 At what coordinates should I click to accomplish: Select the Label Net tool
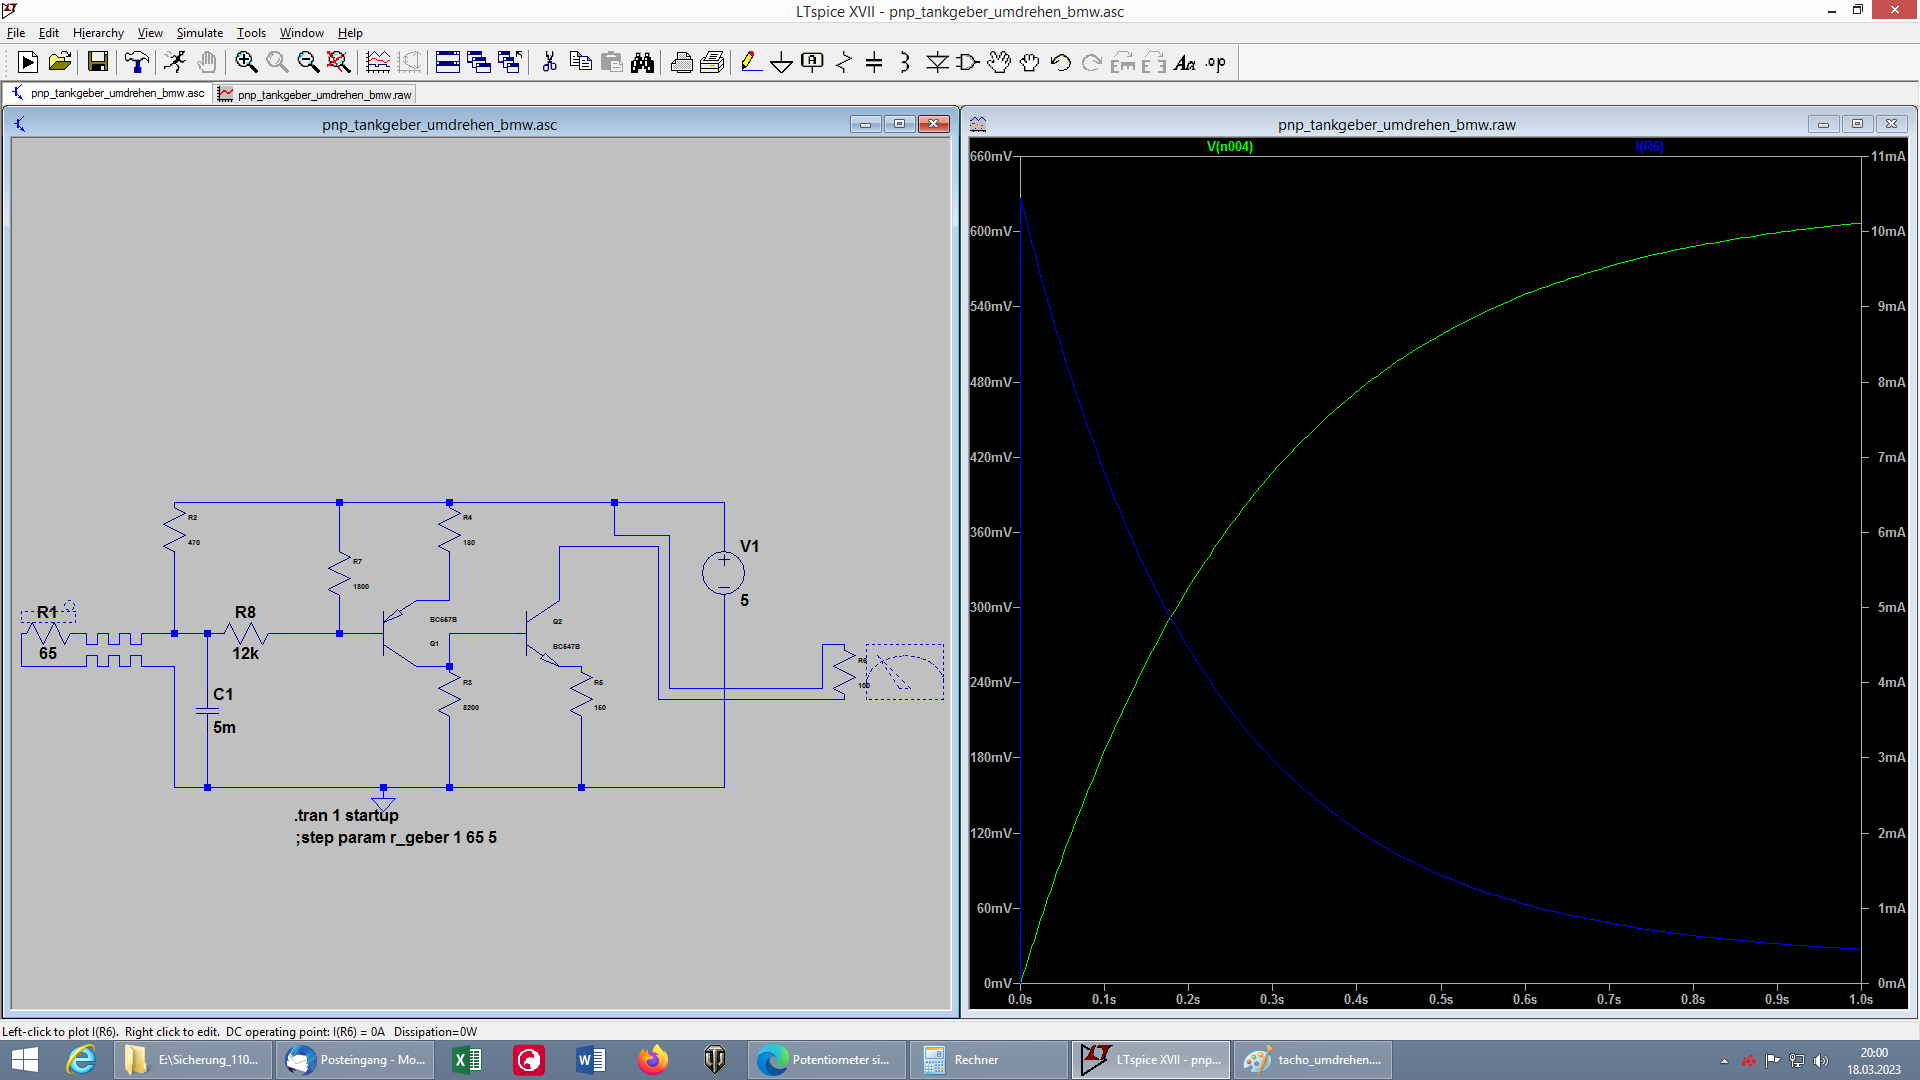(812, 63)
